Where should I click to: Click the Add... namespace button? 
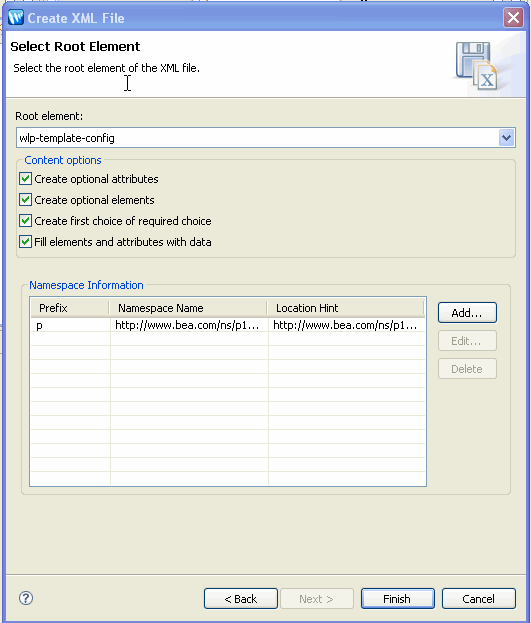pyautogui.click(x=467, y=313)
